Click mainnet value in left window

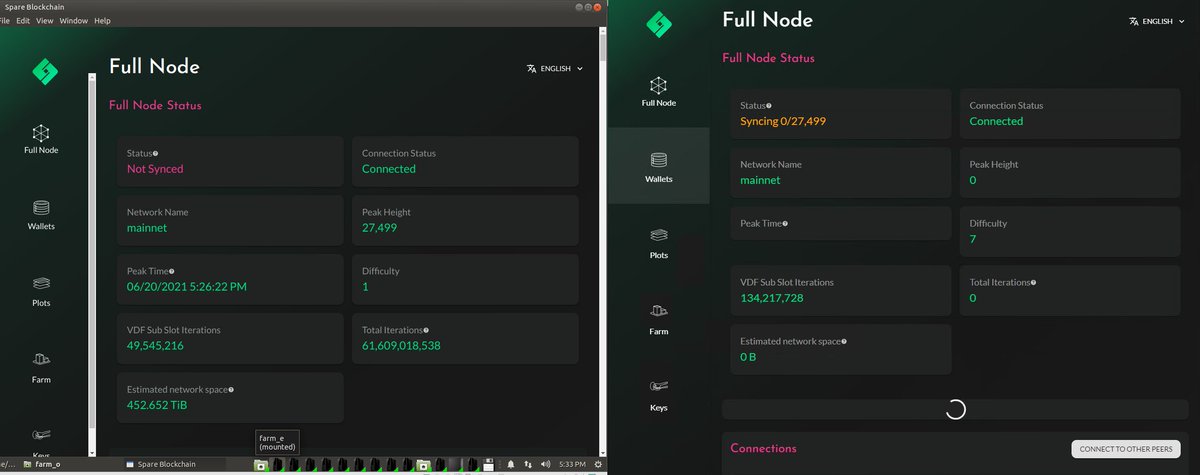pos(147,228)
